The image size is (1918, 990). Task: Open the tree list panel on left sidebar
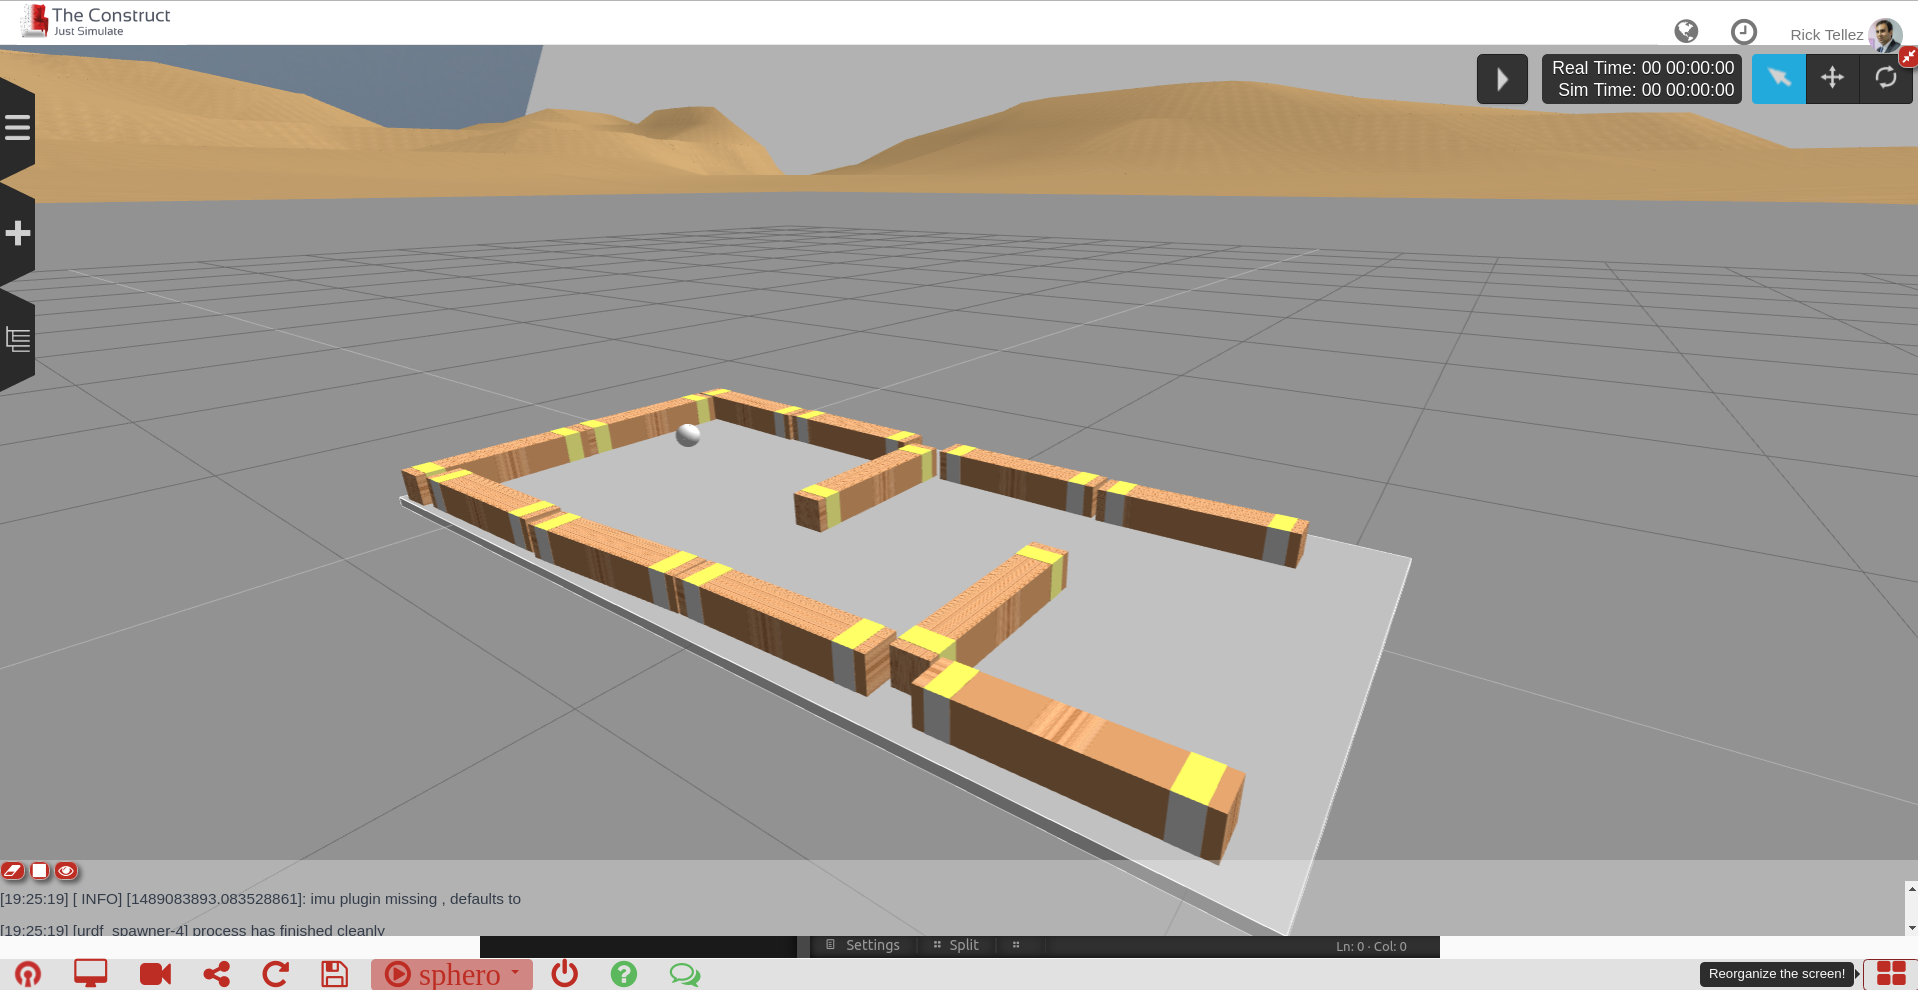[x=17, y=340]
